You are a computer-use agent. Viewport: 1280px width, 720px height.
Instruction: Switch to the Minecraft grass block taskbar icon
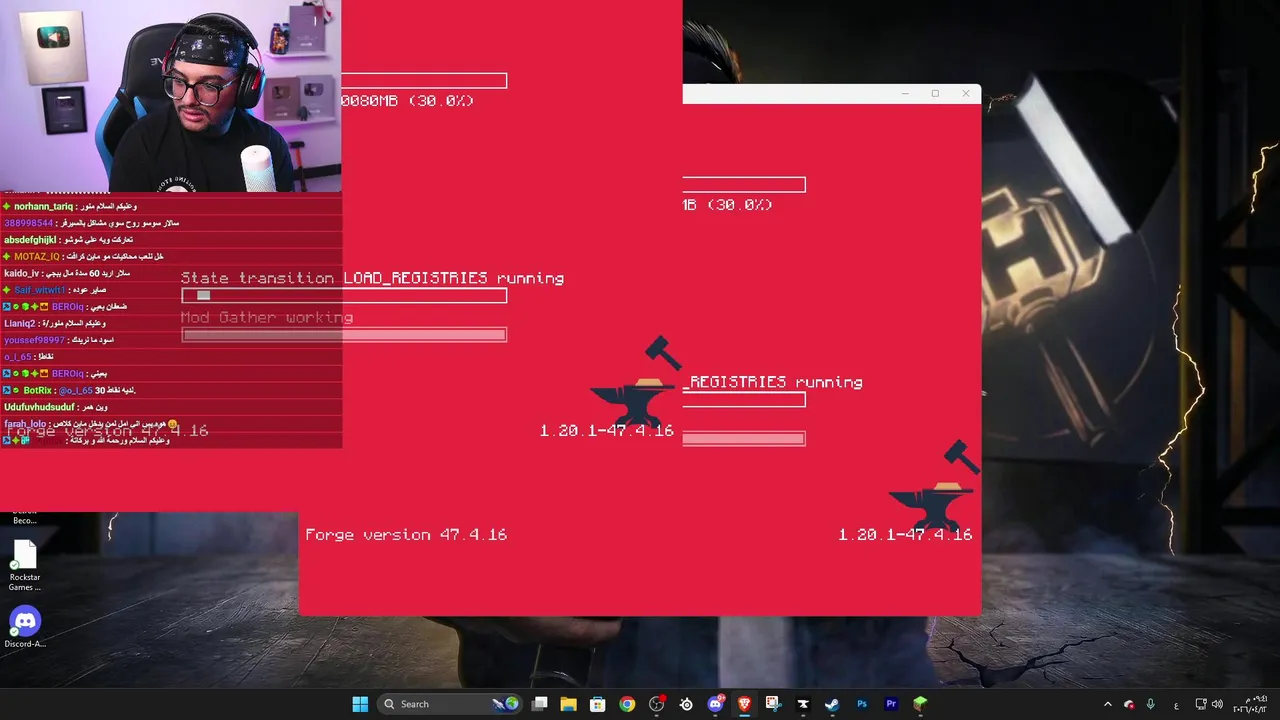[920, 704]
